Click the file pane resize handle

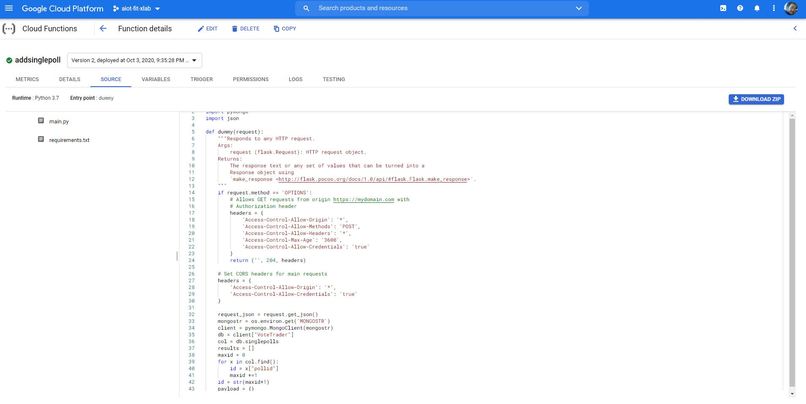click(x=177, y=255)
